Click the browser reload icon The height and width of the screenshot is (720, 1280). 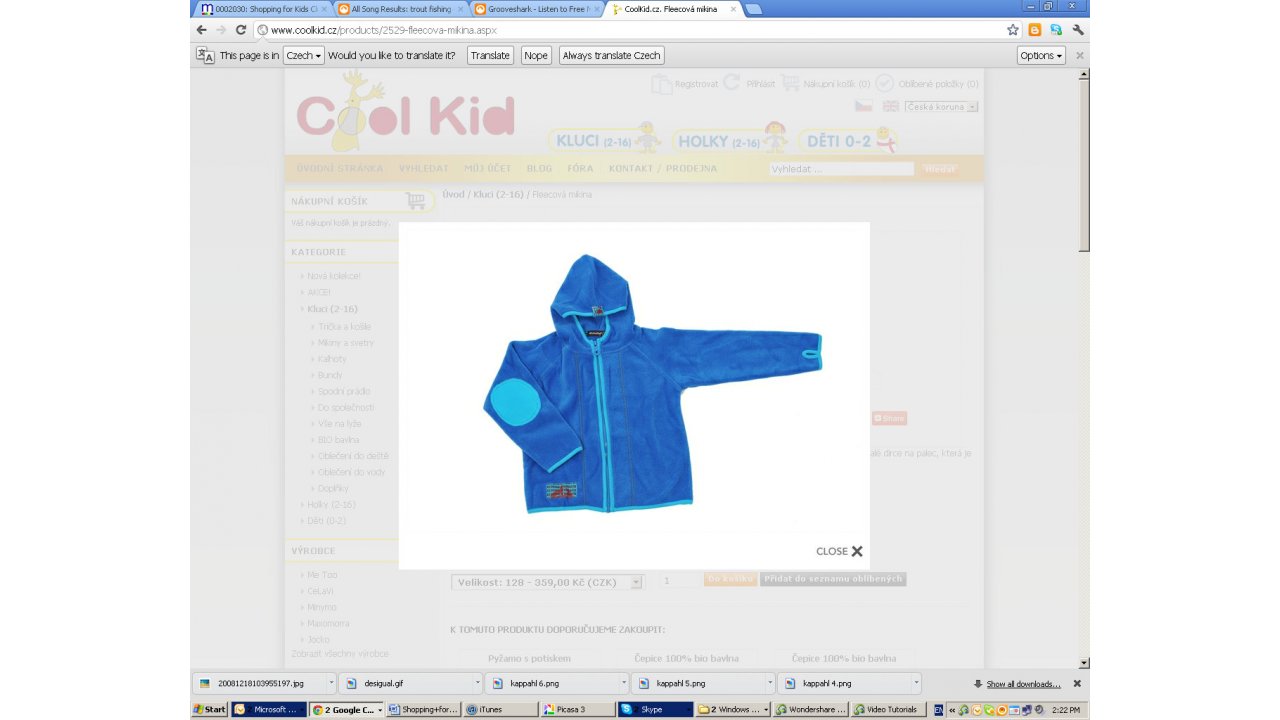241,30
